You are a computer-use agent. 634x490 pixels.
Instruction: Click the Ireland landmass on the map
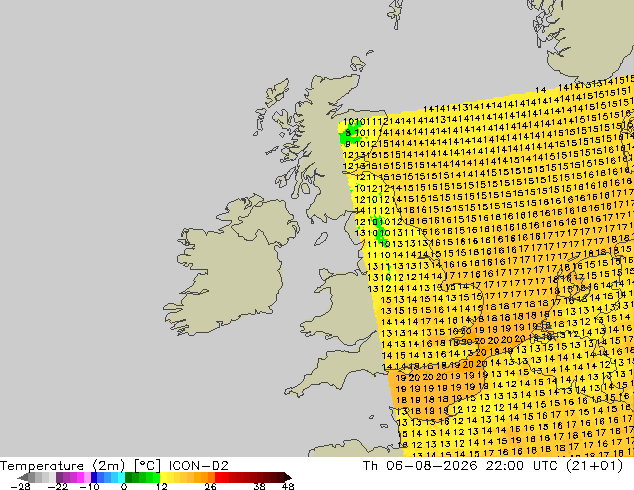pyautogui.click(x=231, y=275)
